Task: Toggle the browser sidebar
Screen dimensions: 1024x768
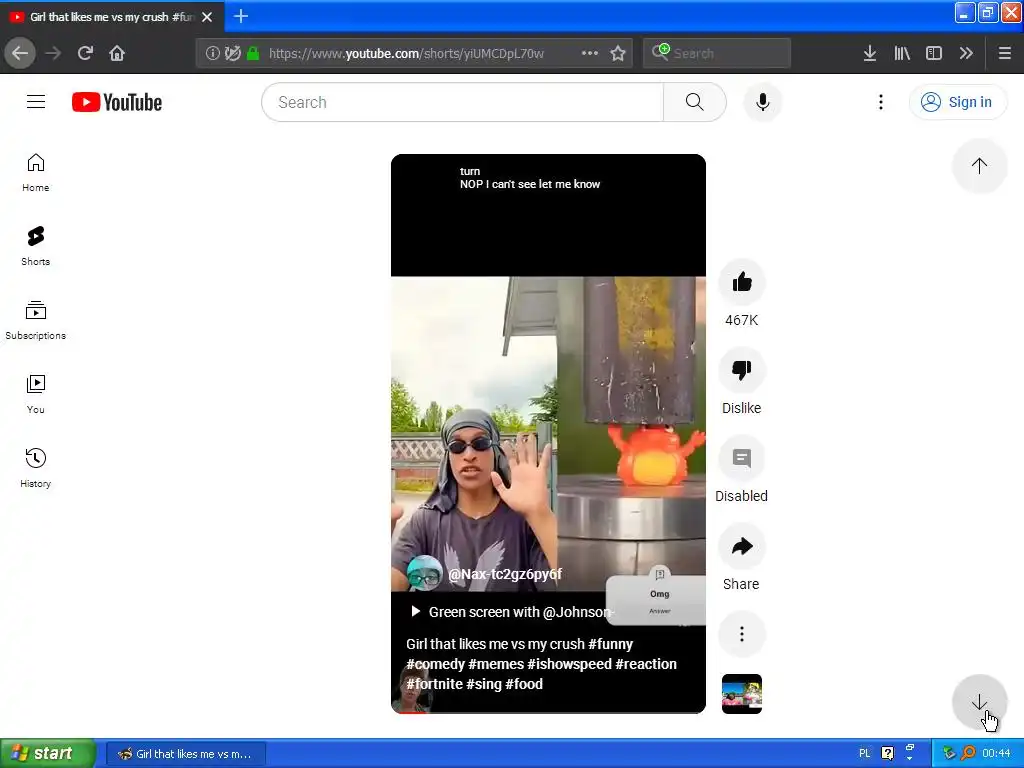Action: tap(934, 53)
